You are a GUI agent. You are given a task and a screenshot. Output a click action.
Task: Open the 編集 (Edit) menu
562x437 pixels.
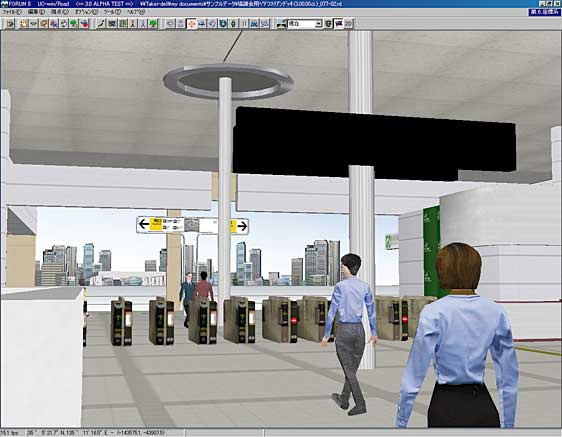(x=36, y=12)
